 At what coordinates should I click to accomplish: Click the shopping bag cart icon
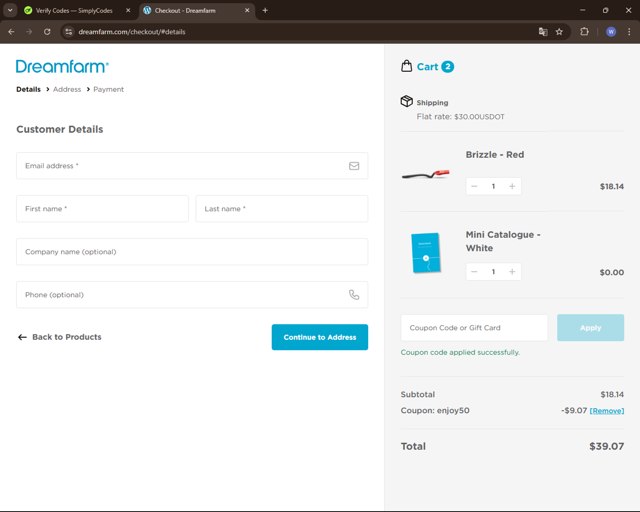click(x=406, y=66)
